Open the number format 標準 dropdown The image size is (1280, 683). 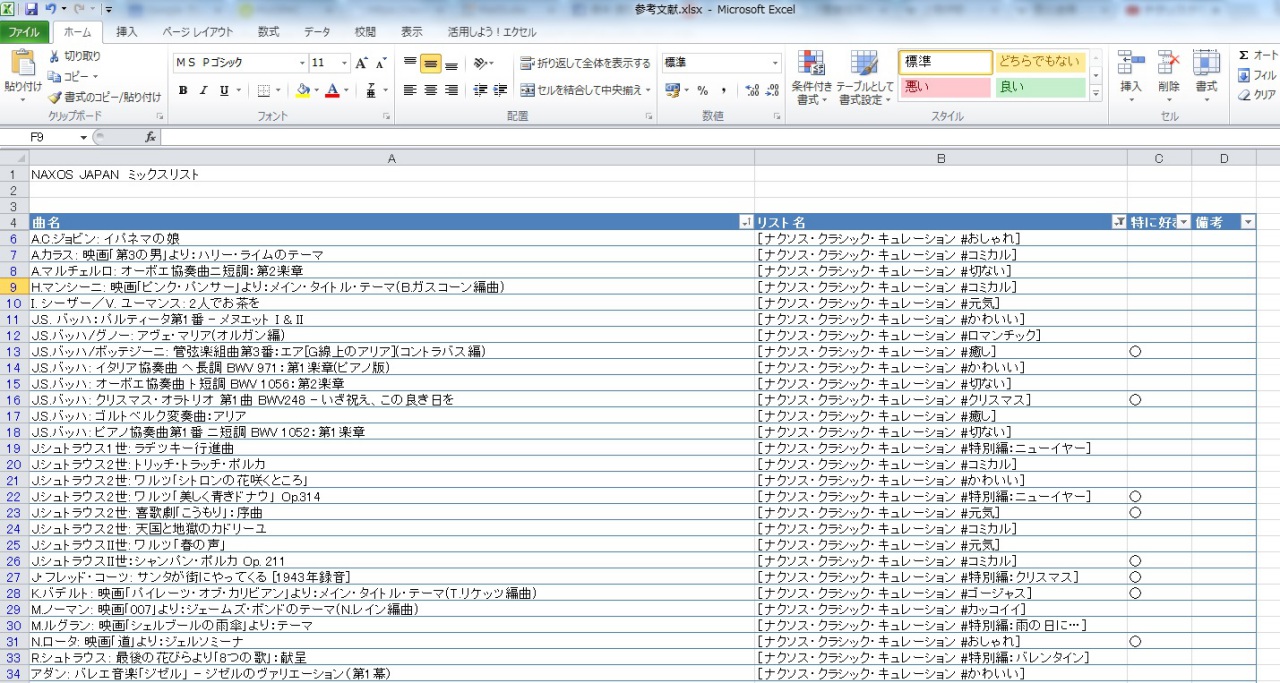[775, 63]
